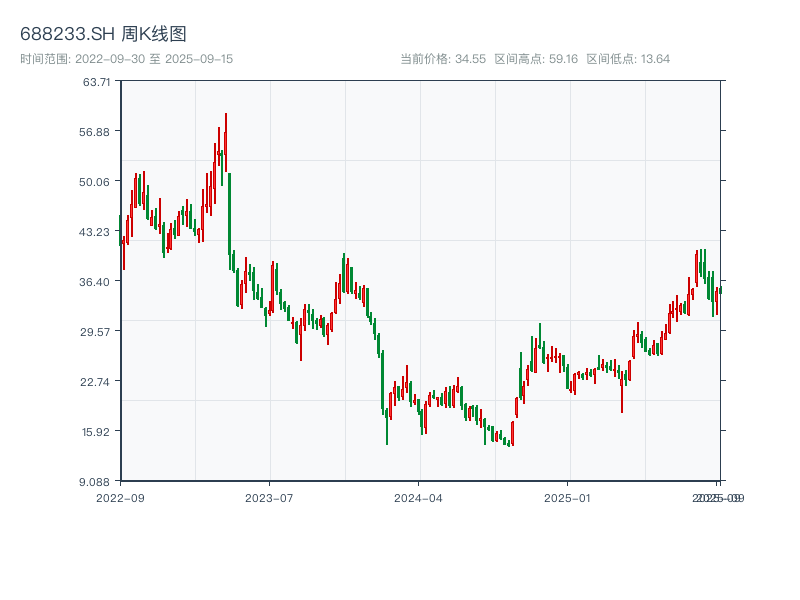This screenshot has height=600, width=800.
Task: Select the 2023-07 x-axis date label
Action: 269,497
